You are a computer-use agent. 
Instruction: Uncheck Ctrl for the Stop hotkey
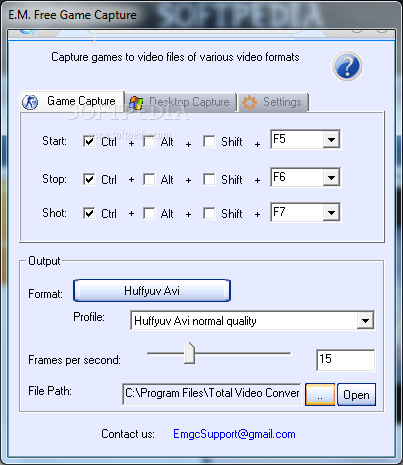click(x=89, y=179)
